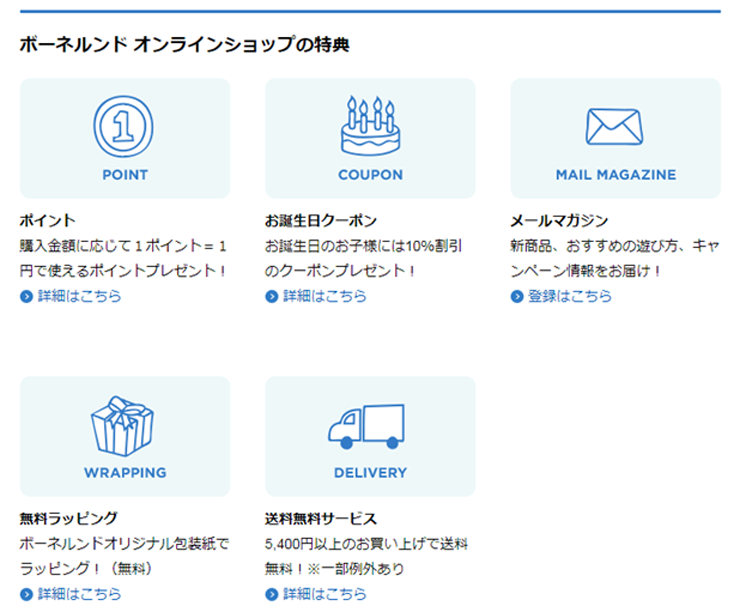Click the POINT coin icon

[124, 125]
